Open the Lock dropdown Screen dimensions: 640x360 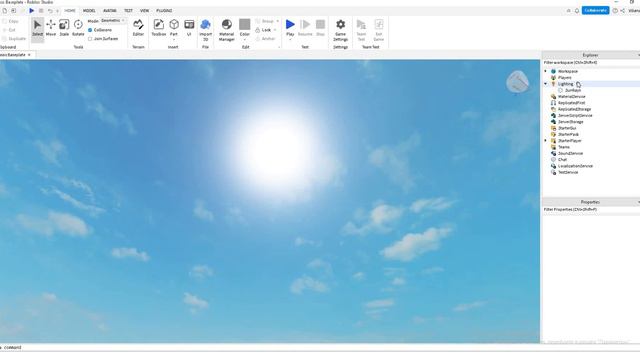click(275, 30)
